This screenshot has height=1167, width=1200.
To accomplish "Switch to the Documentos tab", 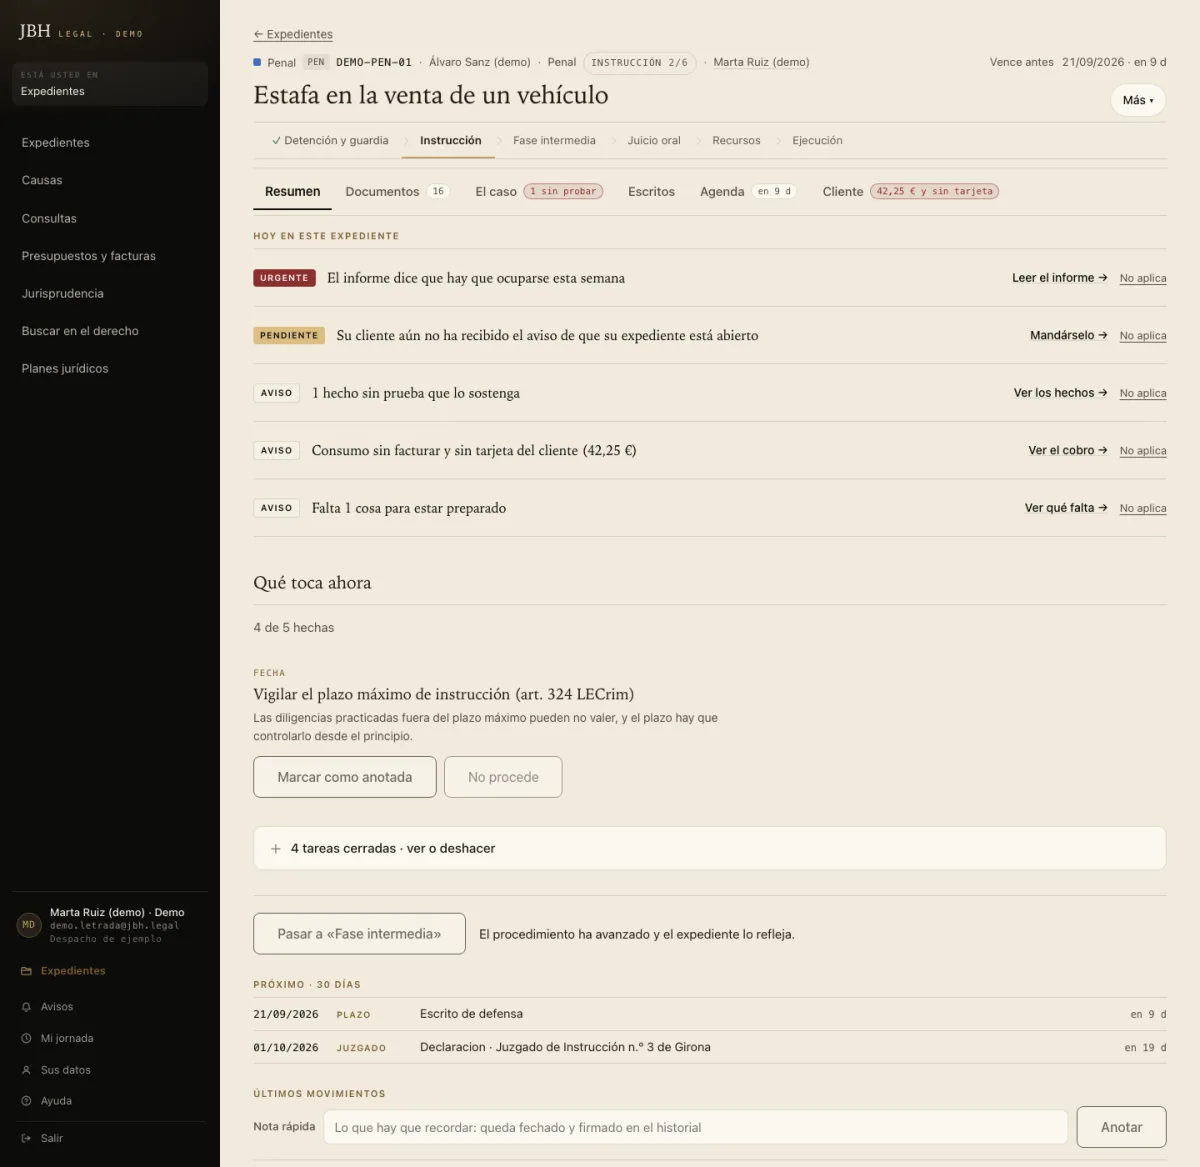I will click(397, 192).
